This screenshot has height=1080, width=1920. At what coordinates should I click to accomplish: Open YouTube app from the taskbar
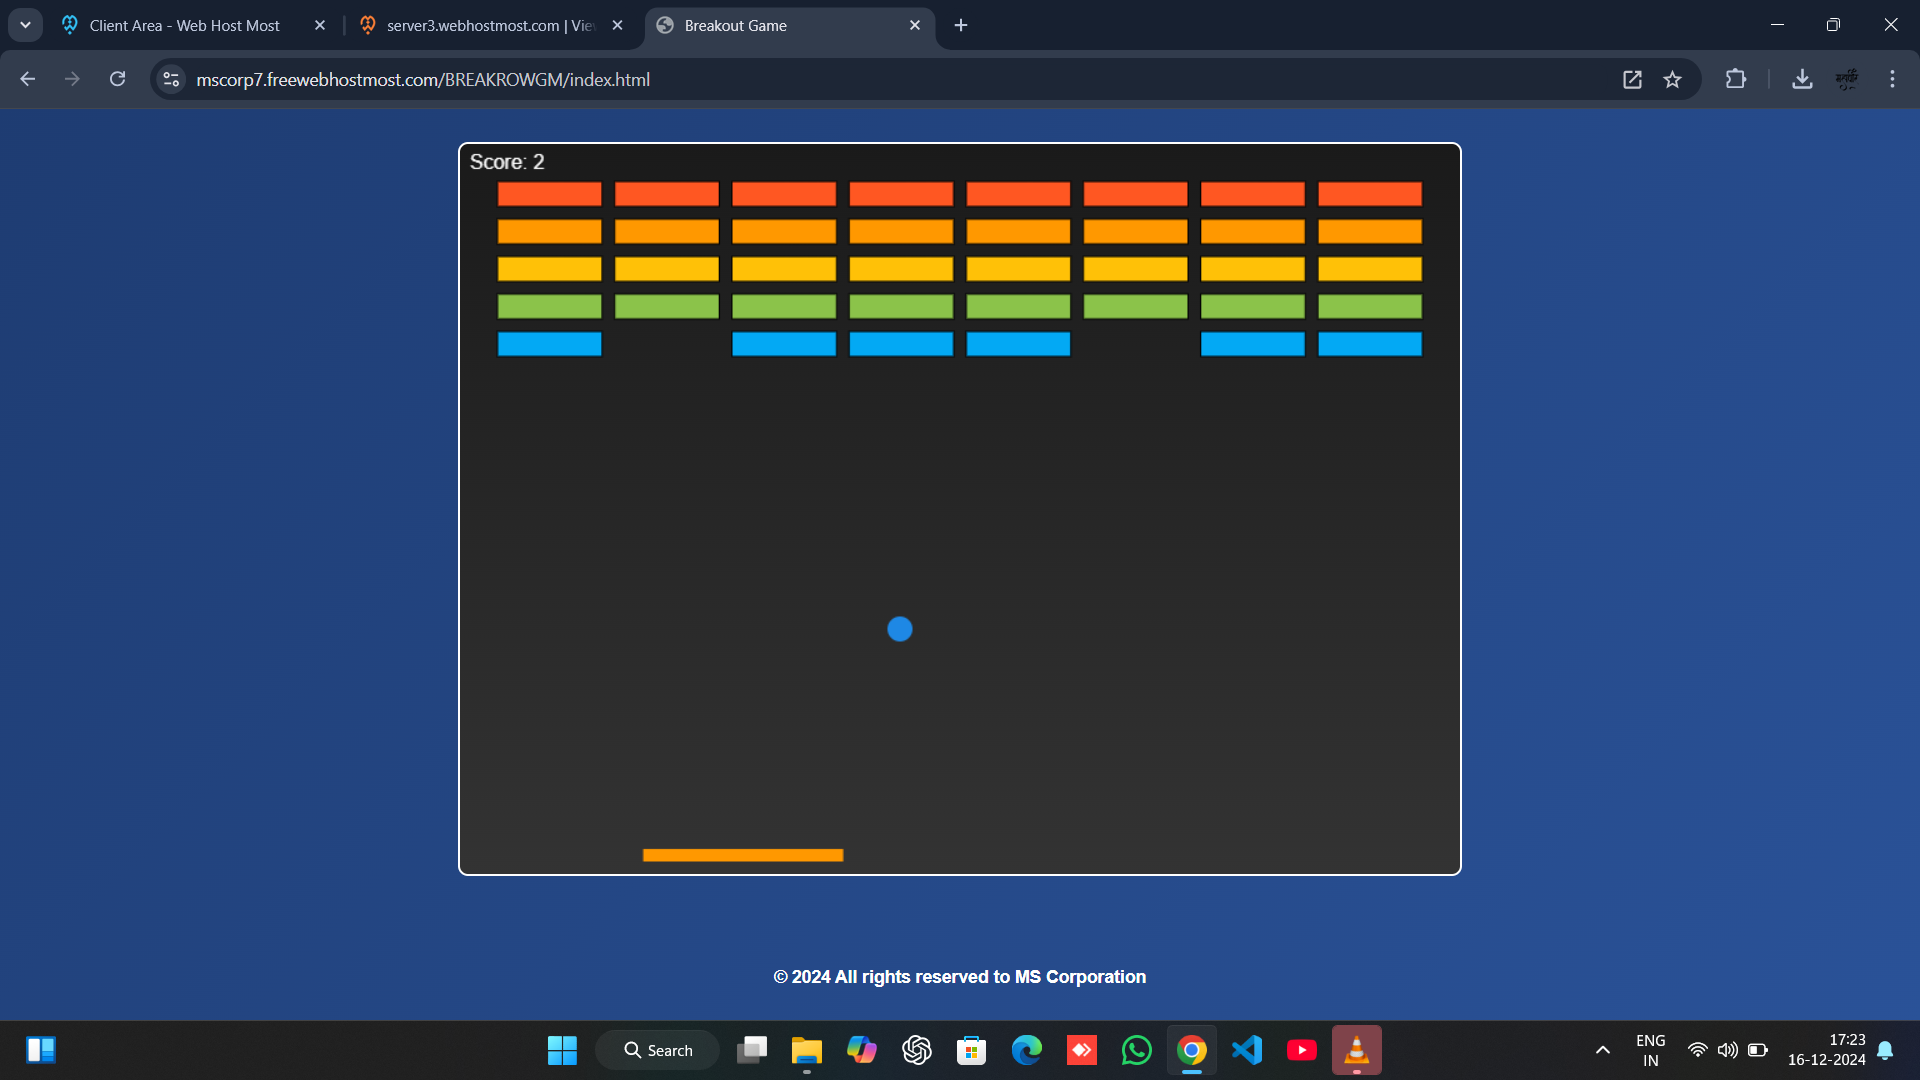pos(1302,1050)
